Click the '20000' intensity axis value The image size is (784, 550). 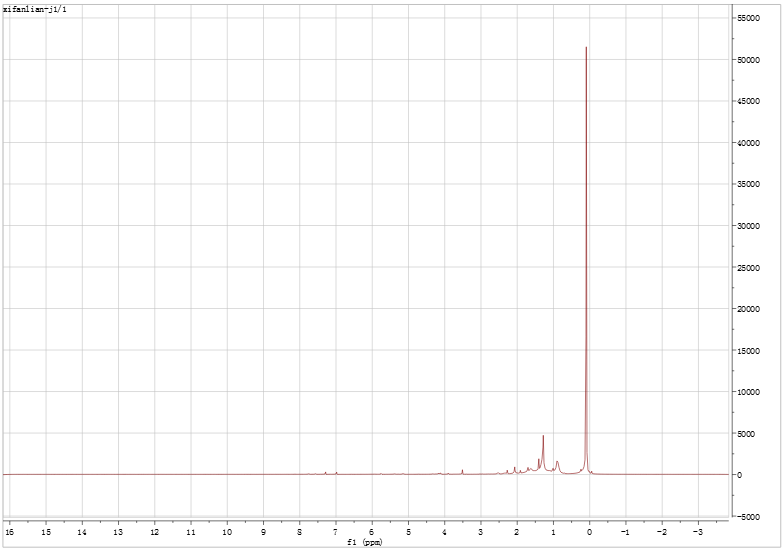[x=748, y=310]
